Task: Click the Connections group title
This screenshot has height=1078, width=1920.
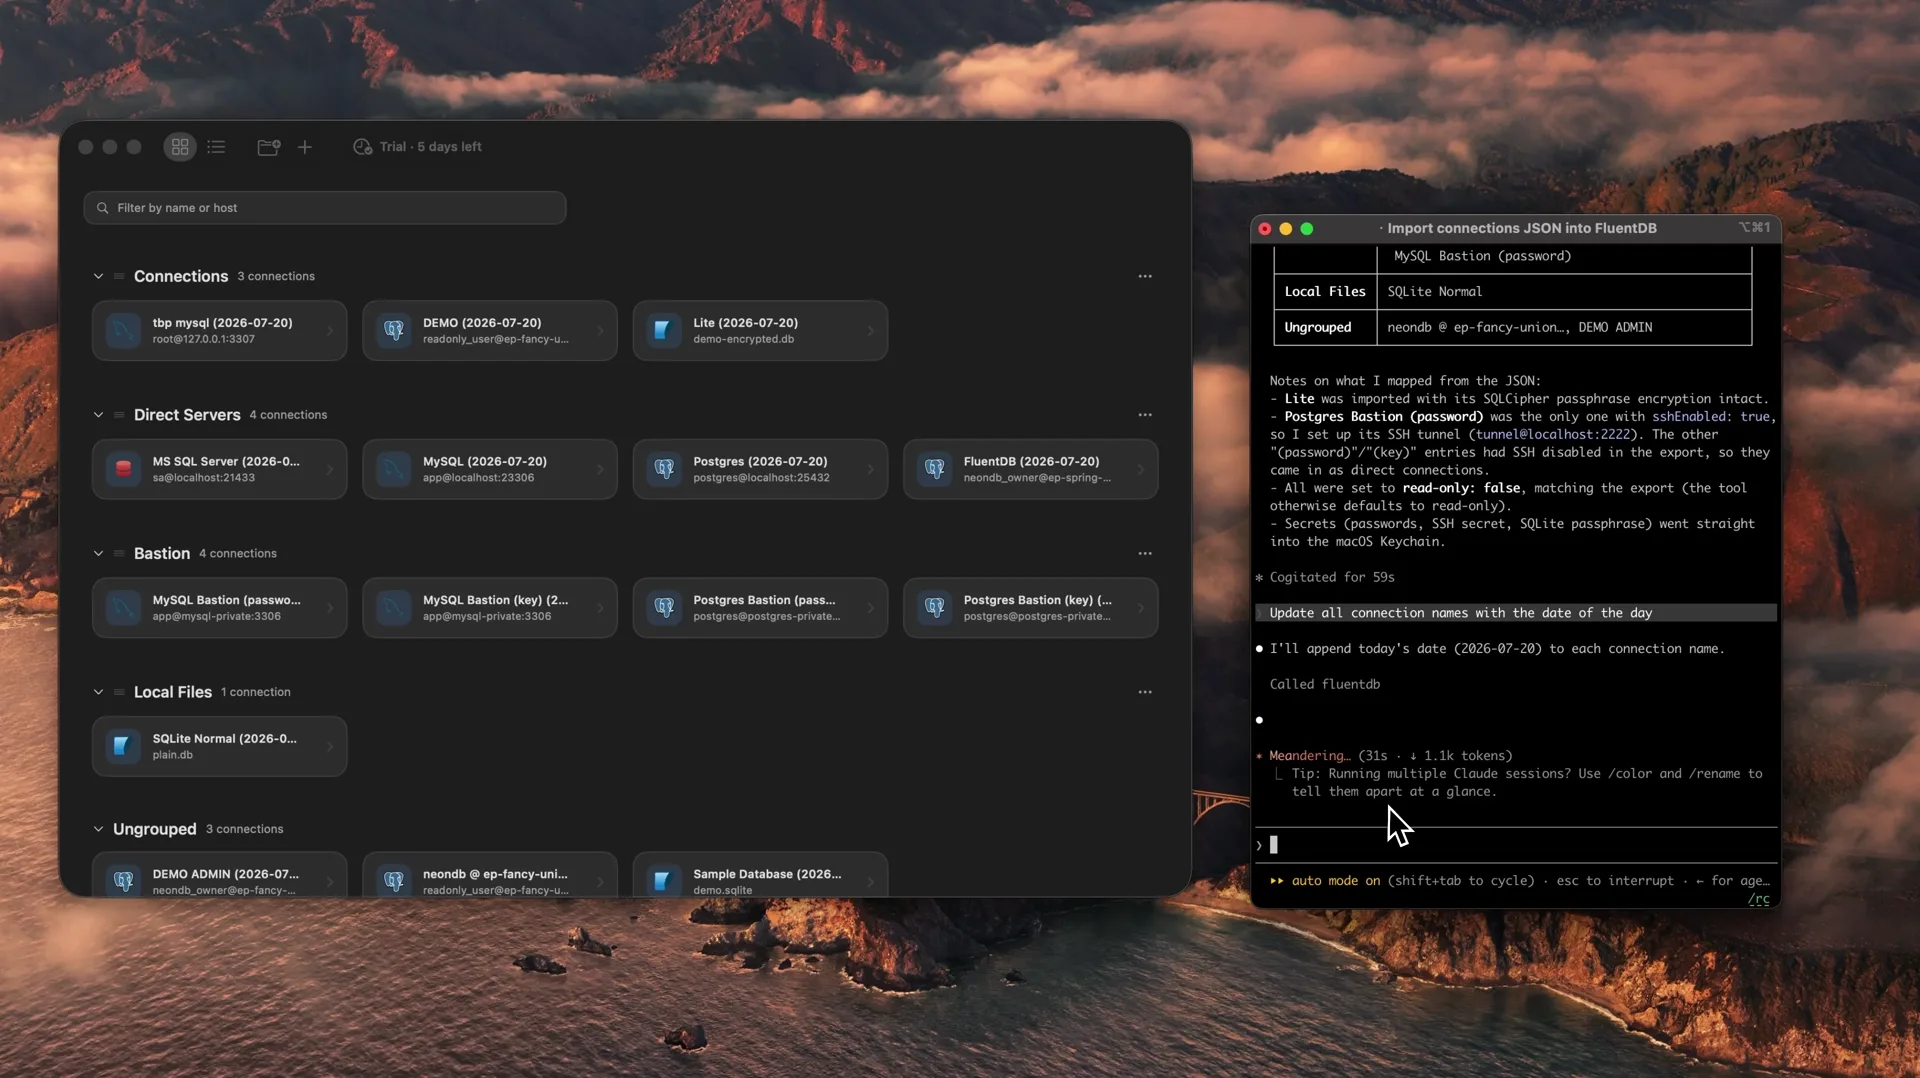Action: pos(181,276)
